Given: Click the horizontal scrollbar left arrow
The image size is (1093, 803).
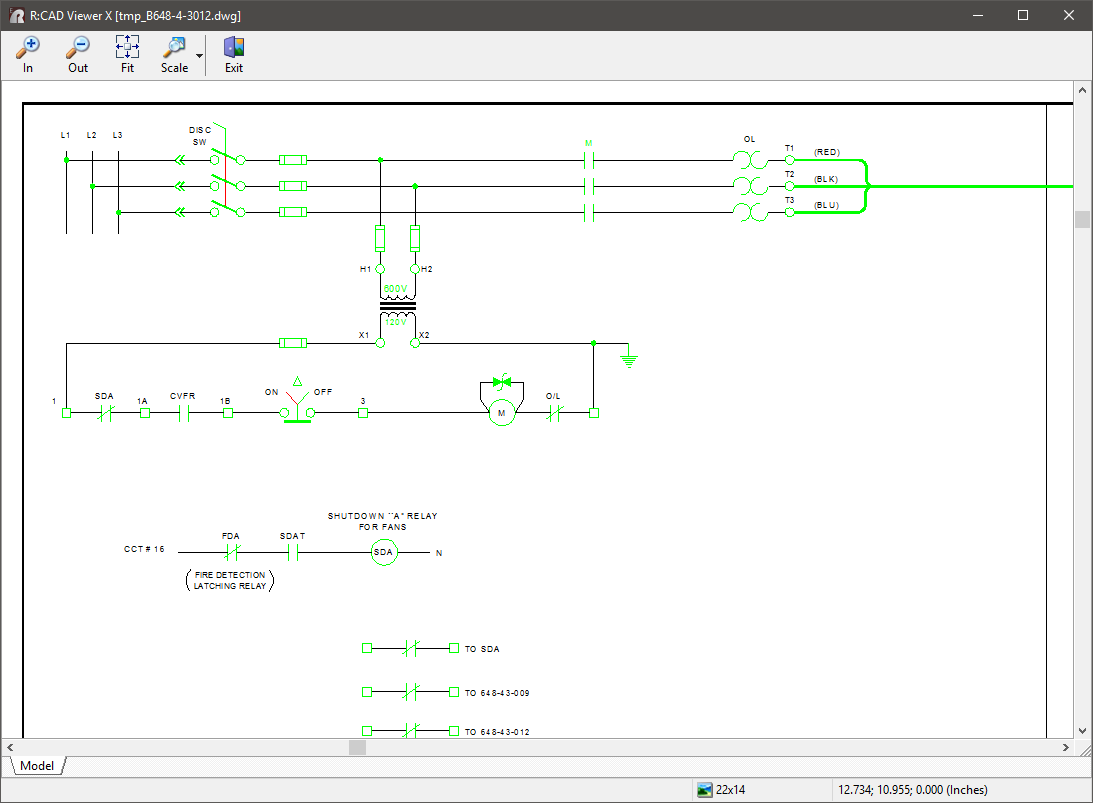Looking at the screenshot, I should 11,747.
